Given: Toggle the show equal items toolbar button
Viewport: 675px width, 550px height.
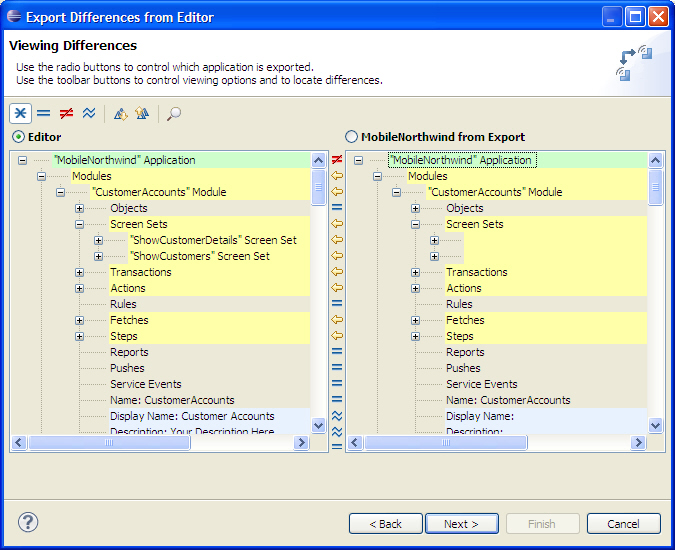Looking at the screenshot, I should [x=43, y=114].
